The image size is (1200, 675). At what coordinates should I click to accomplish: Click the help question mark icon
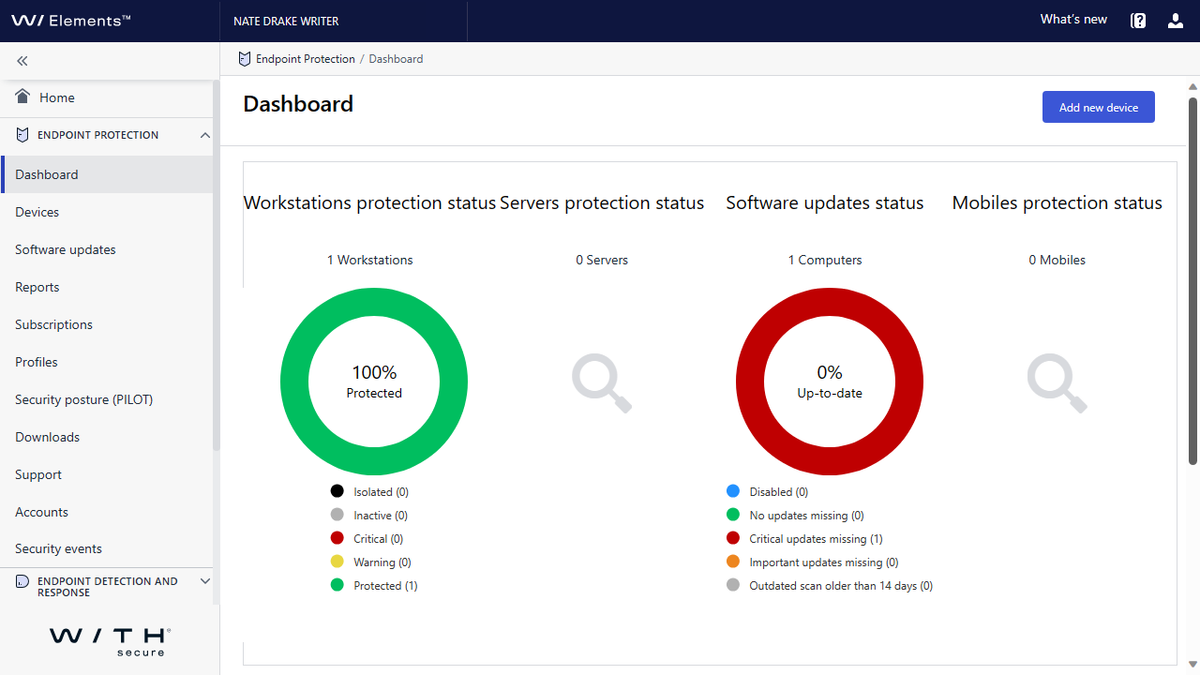pos(1138,20)
